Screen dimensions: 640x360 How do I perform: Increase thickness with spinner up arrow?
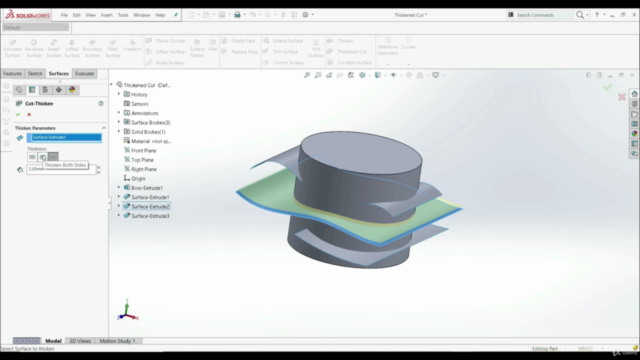pyautogui.click(x=98, y=167)
